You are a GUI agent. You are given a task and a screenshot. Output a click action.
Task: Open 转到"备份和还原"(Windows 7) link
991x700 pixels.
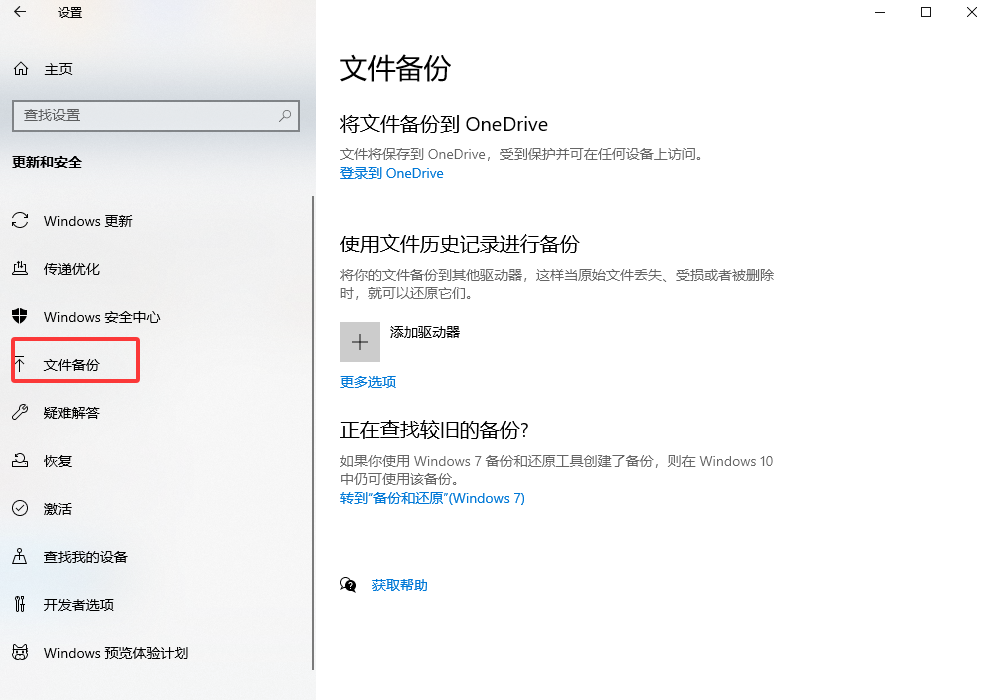pyautogui.click(x=432, y=498)
